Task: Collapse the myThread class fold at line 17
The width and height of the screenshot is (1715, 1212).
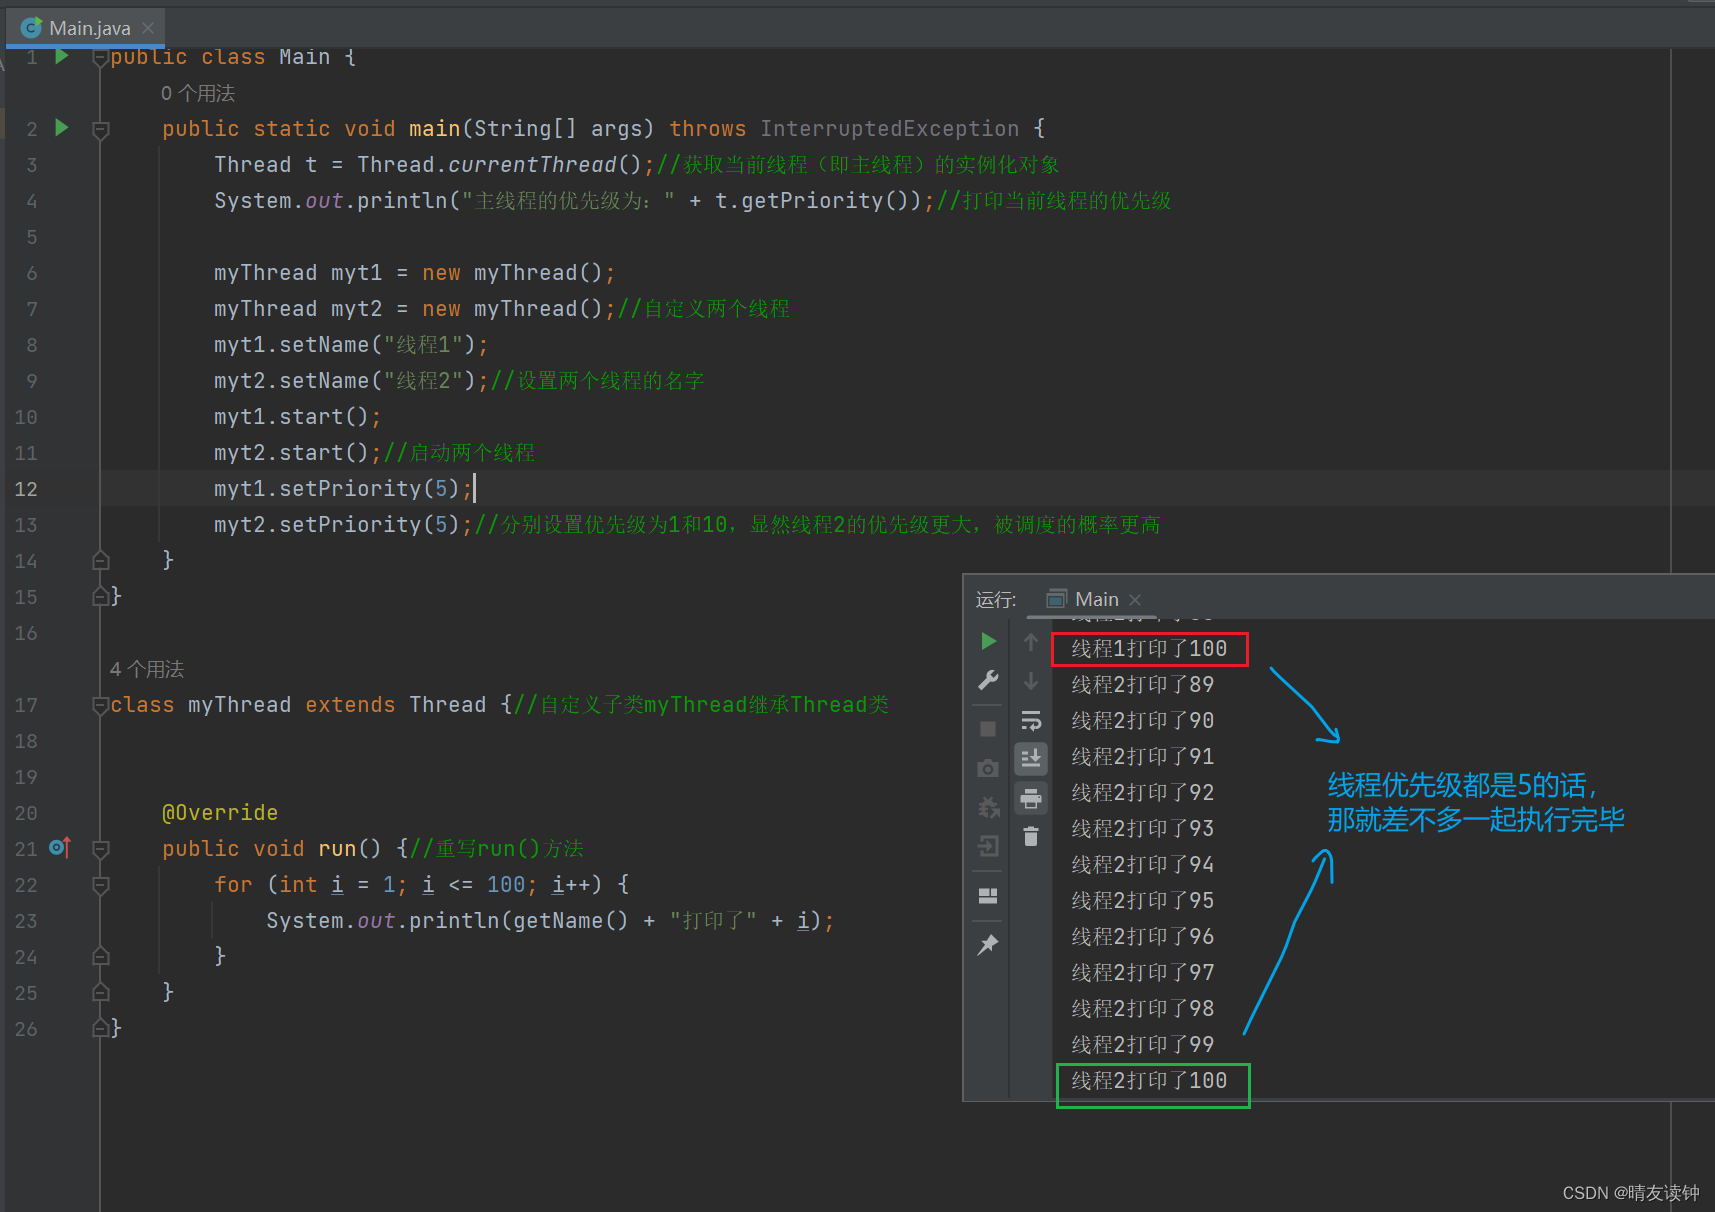Action: pyautogui.click(x=100, y=705)
